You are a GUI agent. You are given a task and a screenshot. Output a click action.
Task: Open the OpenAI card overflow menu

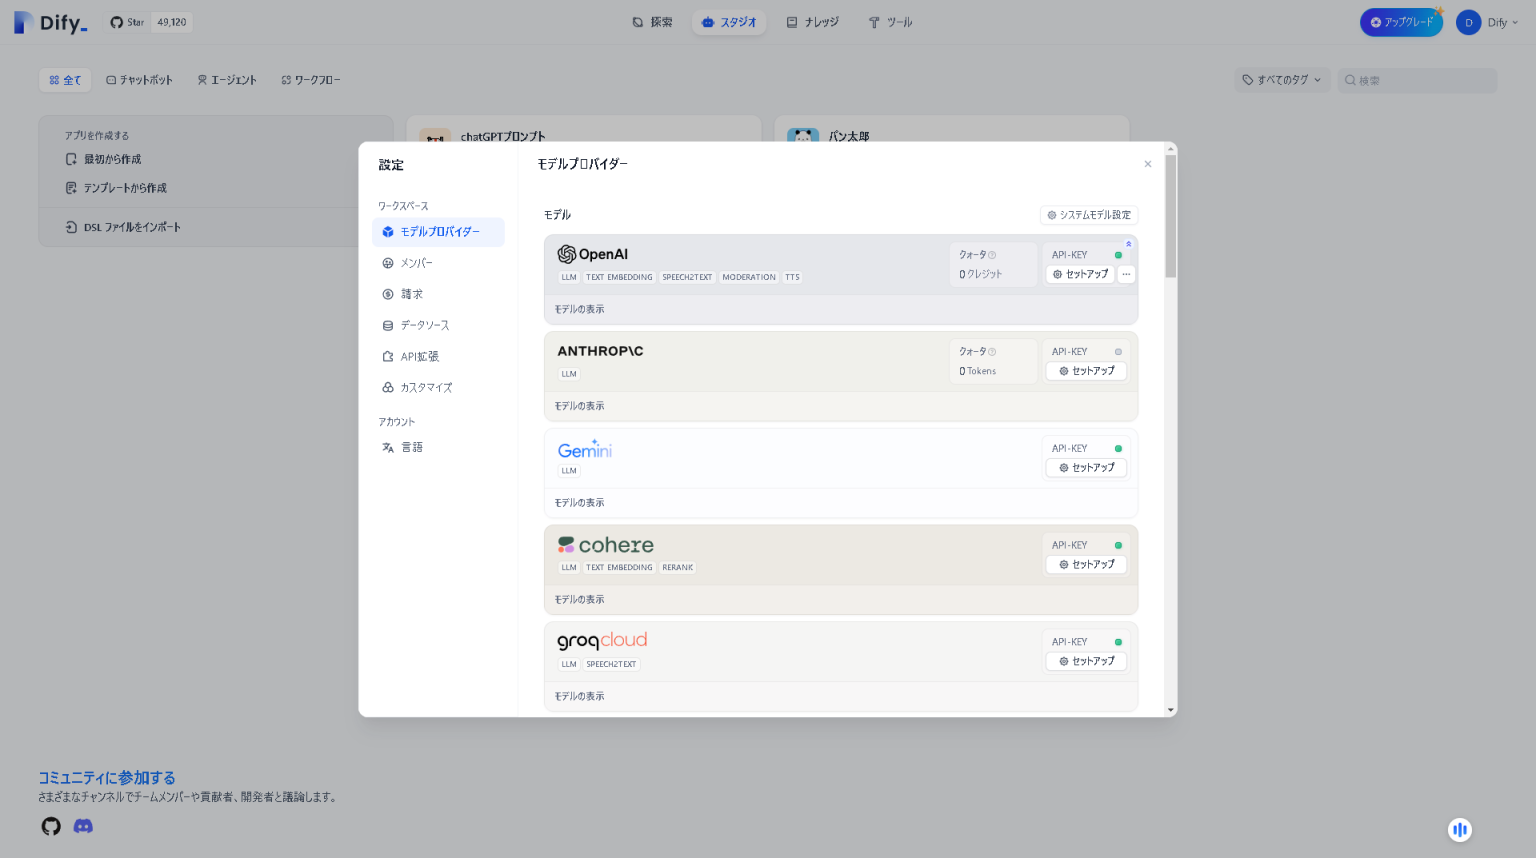click(x=1126, y=274)
